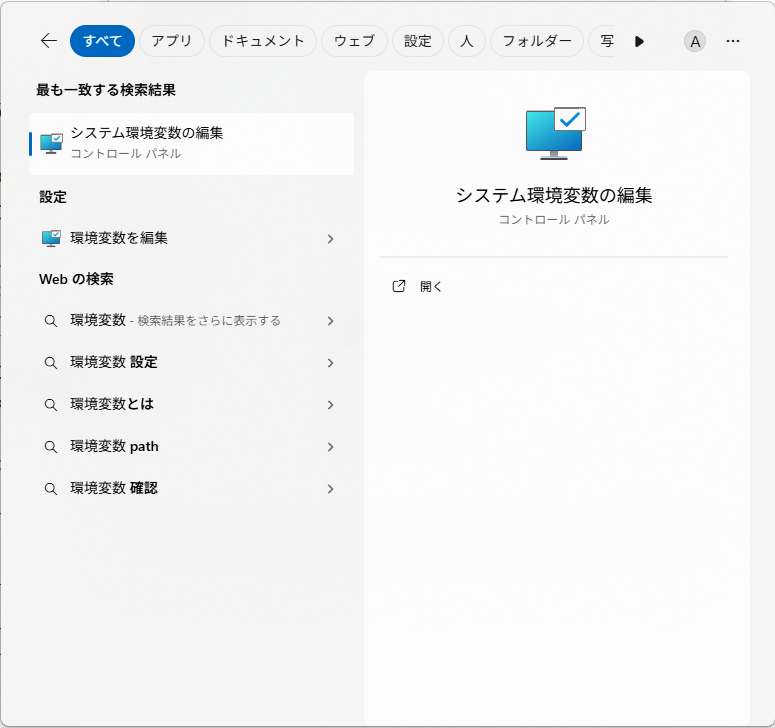Switch to the 設定 filter tab
Viewport: 775px width, 728px height.
click(x=418, y=41)
